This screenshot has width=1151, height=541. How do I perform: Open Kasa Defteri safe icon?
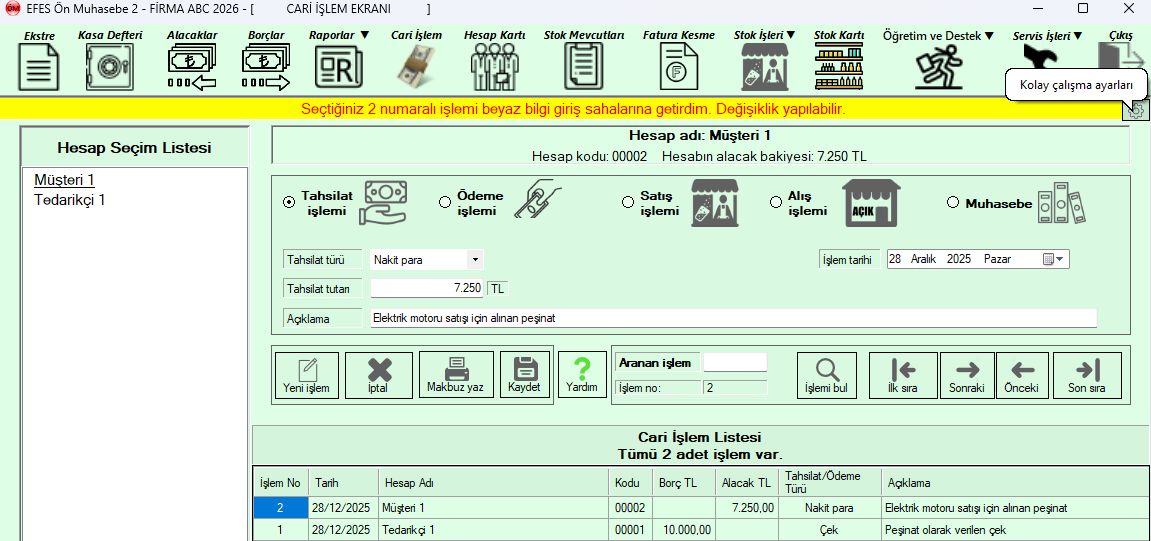[110, 67]
